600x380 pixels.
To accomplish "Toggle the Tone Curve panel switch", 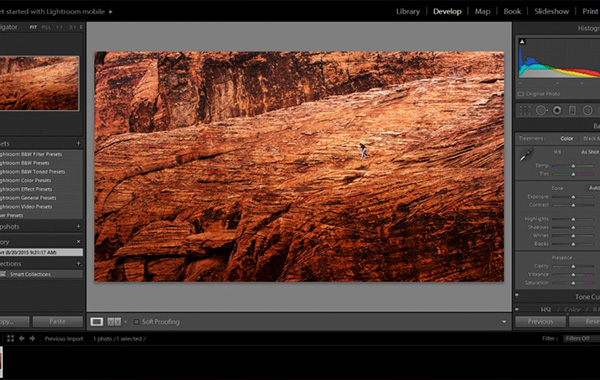I will coord(517,295).
